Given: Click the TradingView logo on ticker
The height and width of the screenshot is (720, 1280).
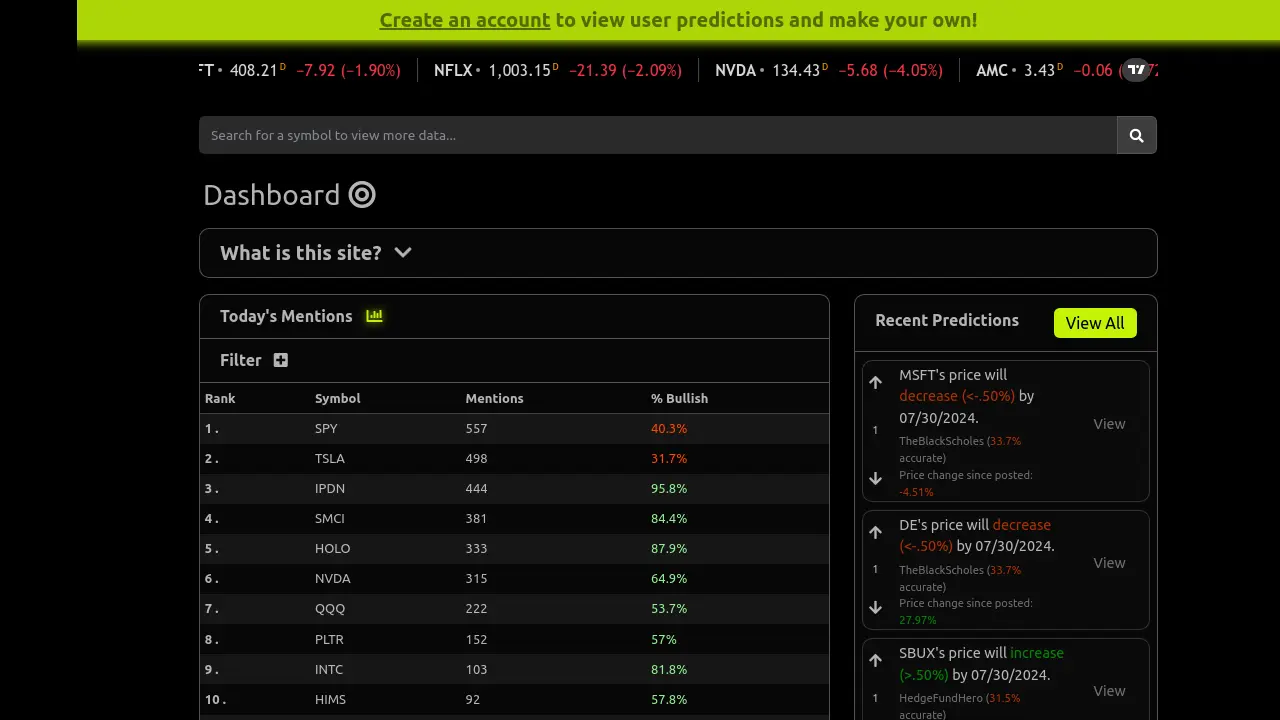Looking at the screenshot, I should click(x=1136, y=70).
